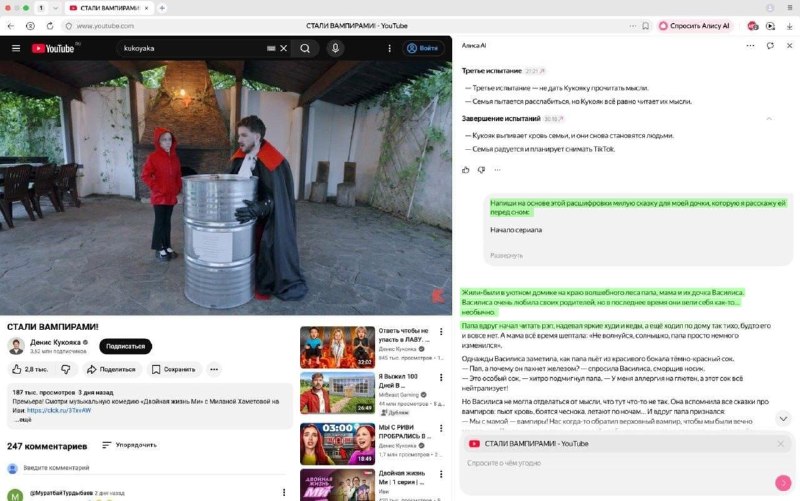Open options for 'Ответь чтобы не упасть в ЛАВУ'

point(441,332)
